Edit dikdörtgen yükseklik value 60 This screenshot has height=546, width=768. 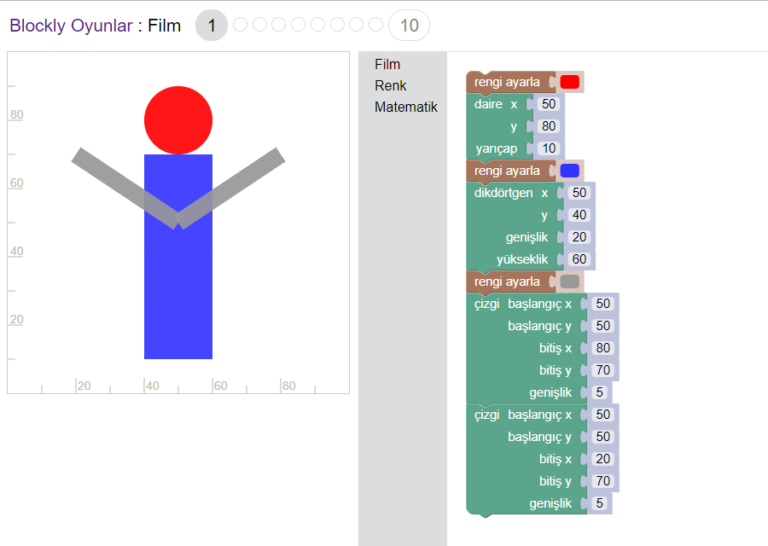tap(579, 260)
